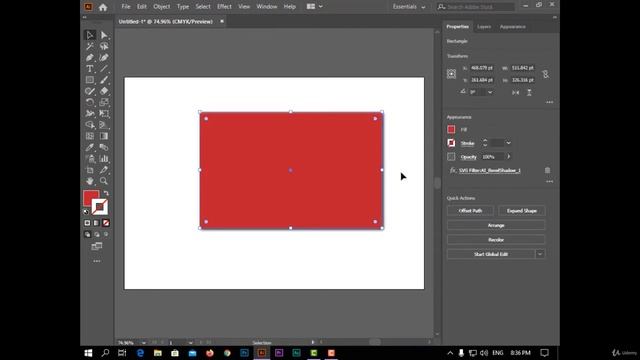The height and width of the screenshot is (360, 640).
Task: Select the Pen tool
Action: tap(90, 58)
